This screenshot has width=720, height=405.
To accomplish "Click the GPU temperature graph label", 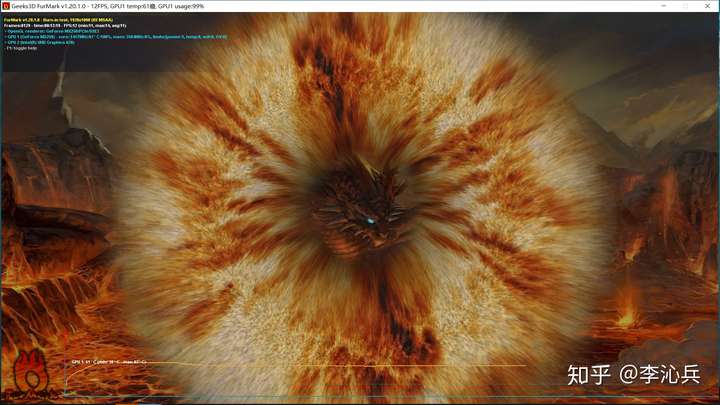I will pyautogui.click(x=109, y=362).
